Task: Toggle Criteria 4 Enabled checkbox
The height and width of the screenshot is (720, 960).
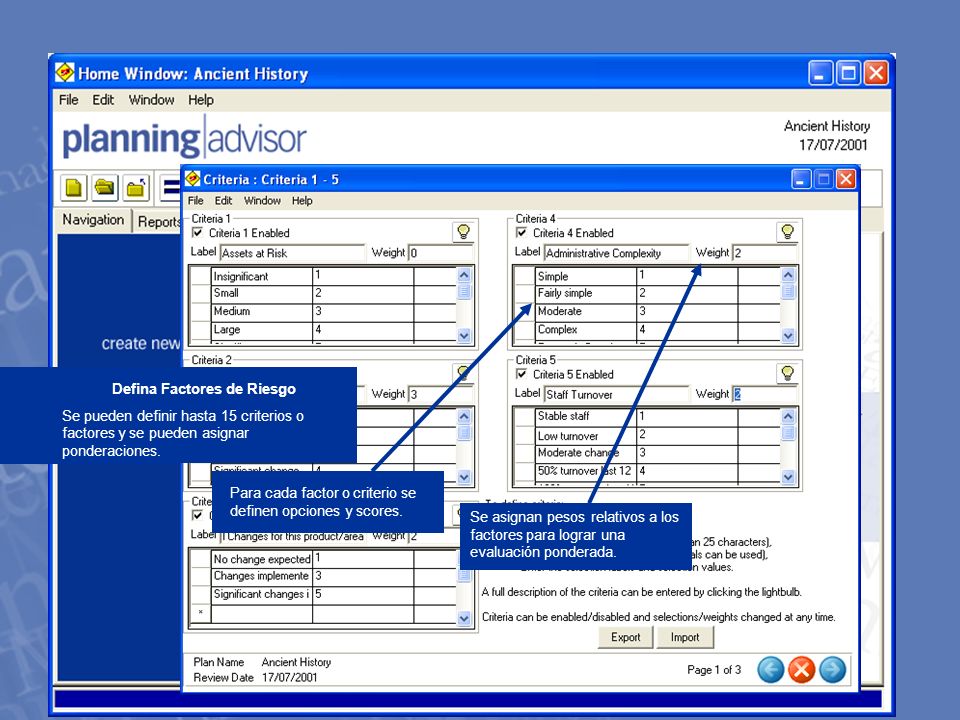Action: [x=522, y=233]
